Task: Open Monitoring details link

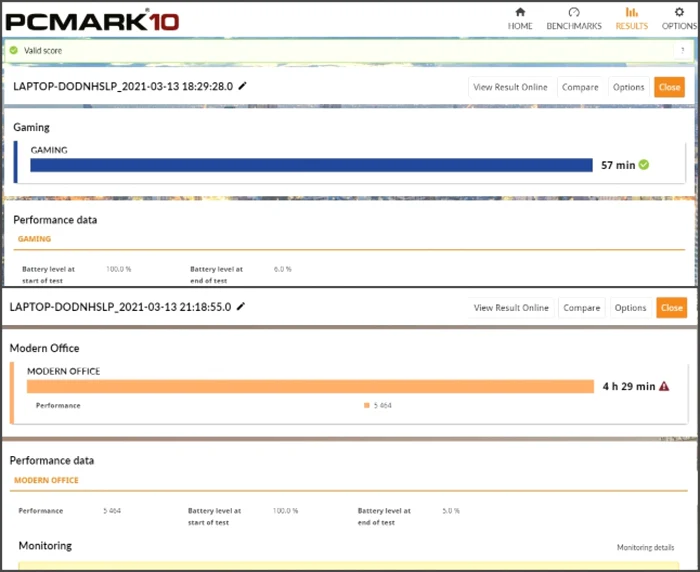Action: (x=646, y=547)
